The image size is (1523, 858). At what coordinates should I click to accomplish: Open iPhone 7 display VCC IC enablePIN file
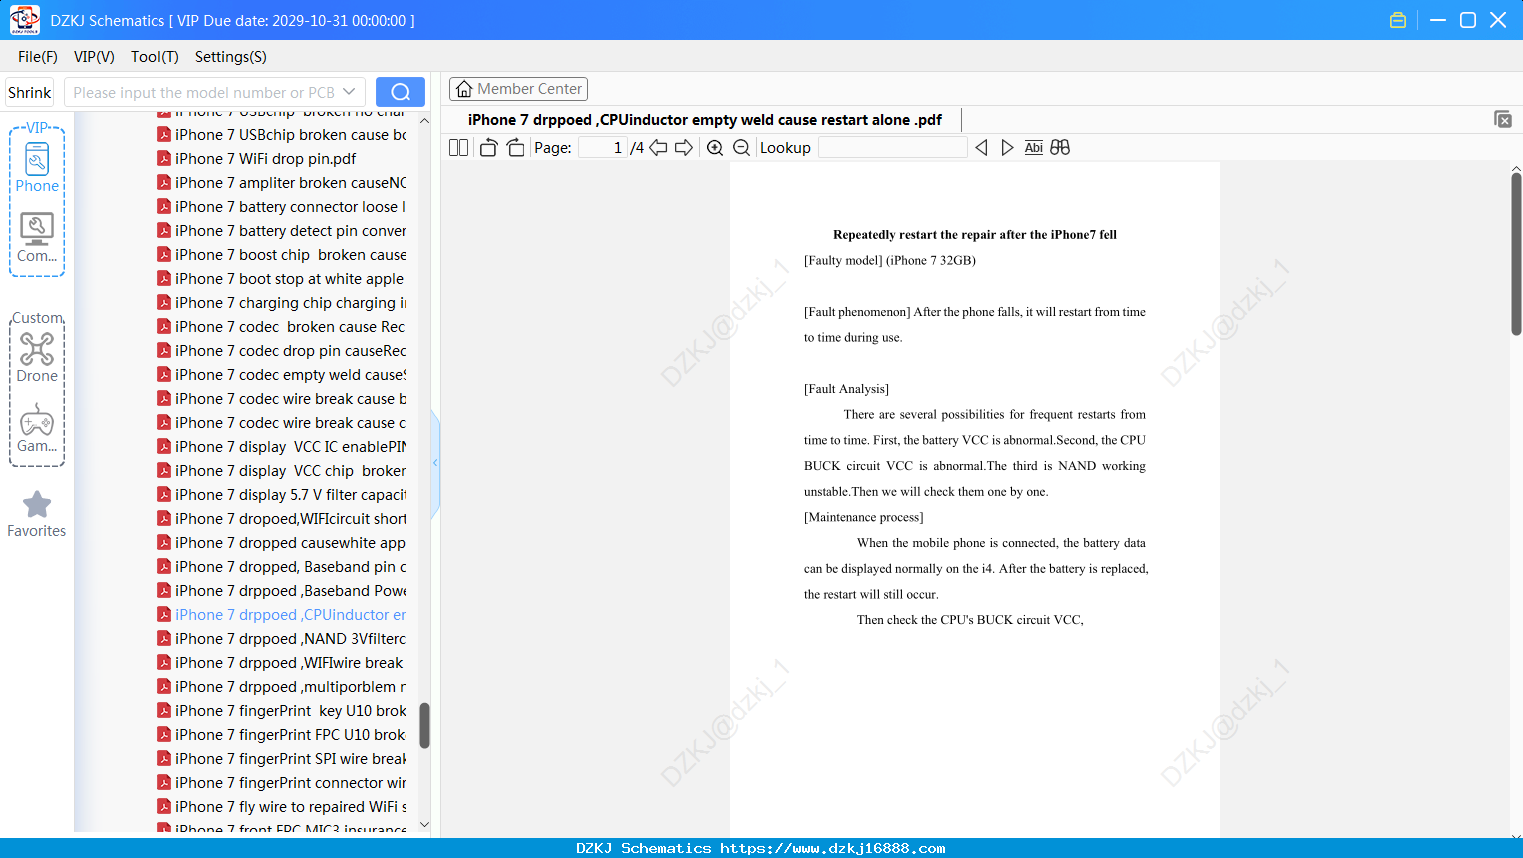click(281, 447)
